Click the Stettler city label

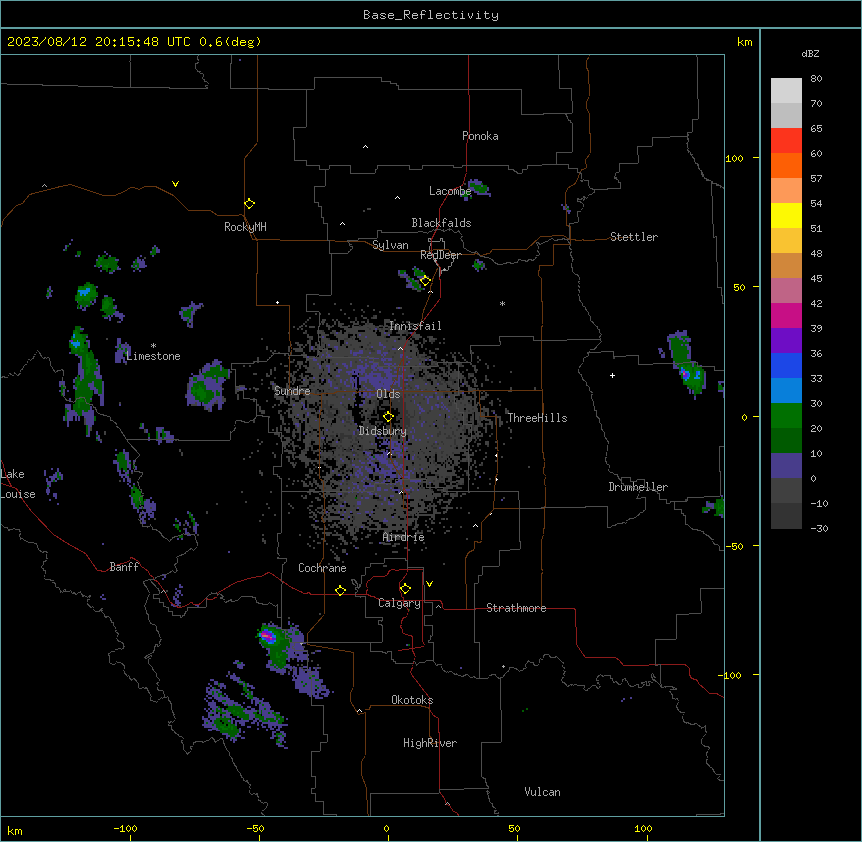(634, 237)
